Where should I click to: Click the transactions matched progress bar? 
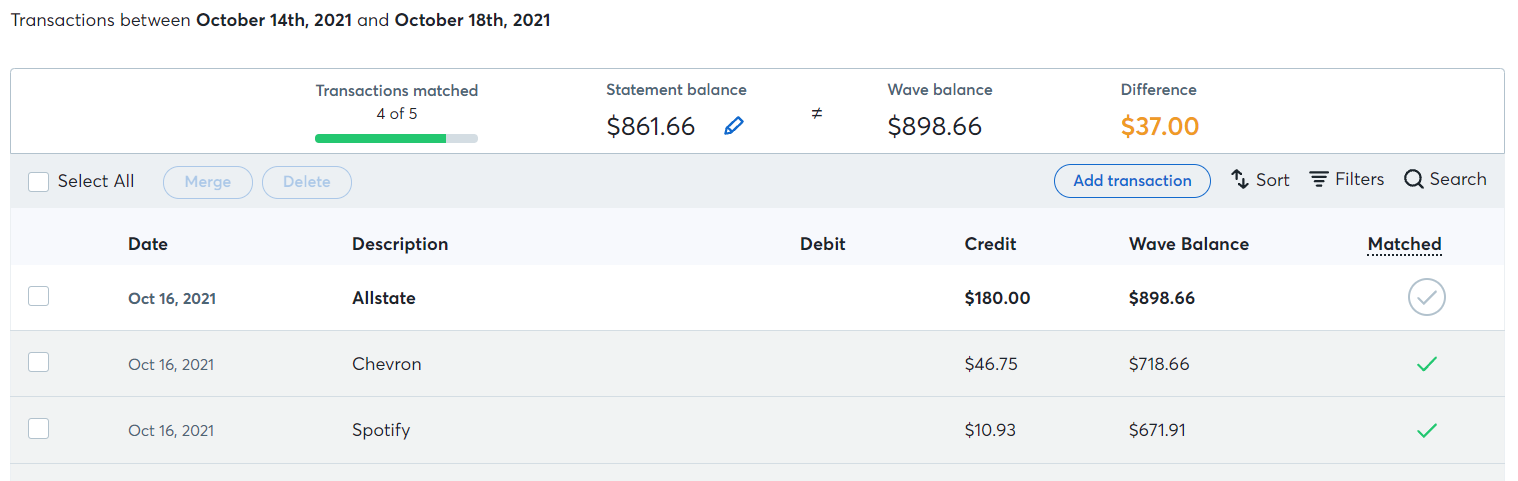(396, 138)
